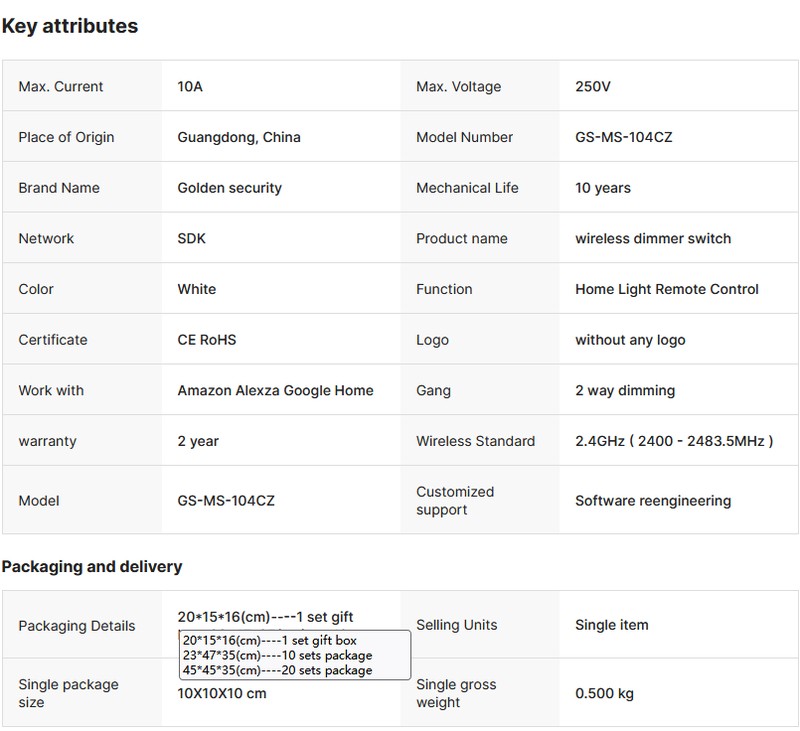Click the "Packaging and delivery" heading
The image size is (800, 731).
coord(92,567)
